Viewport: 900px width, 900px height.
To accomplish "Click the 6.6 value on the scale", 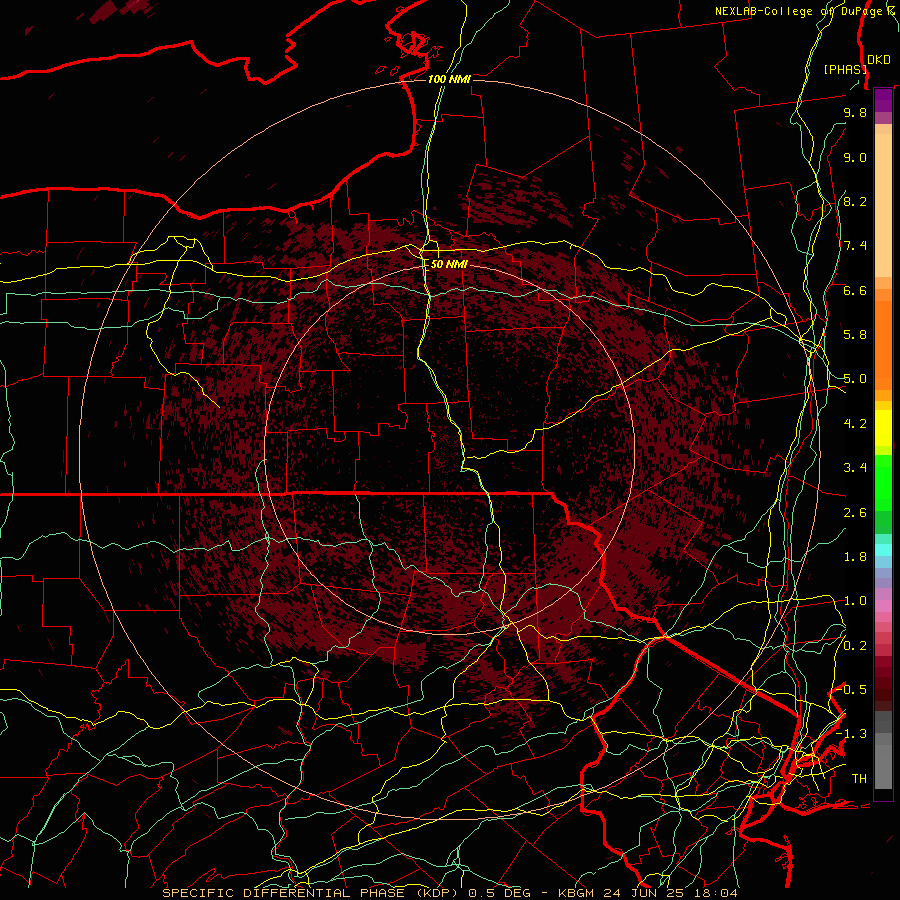I will click(x=855, y=291).
